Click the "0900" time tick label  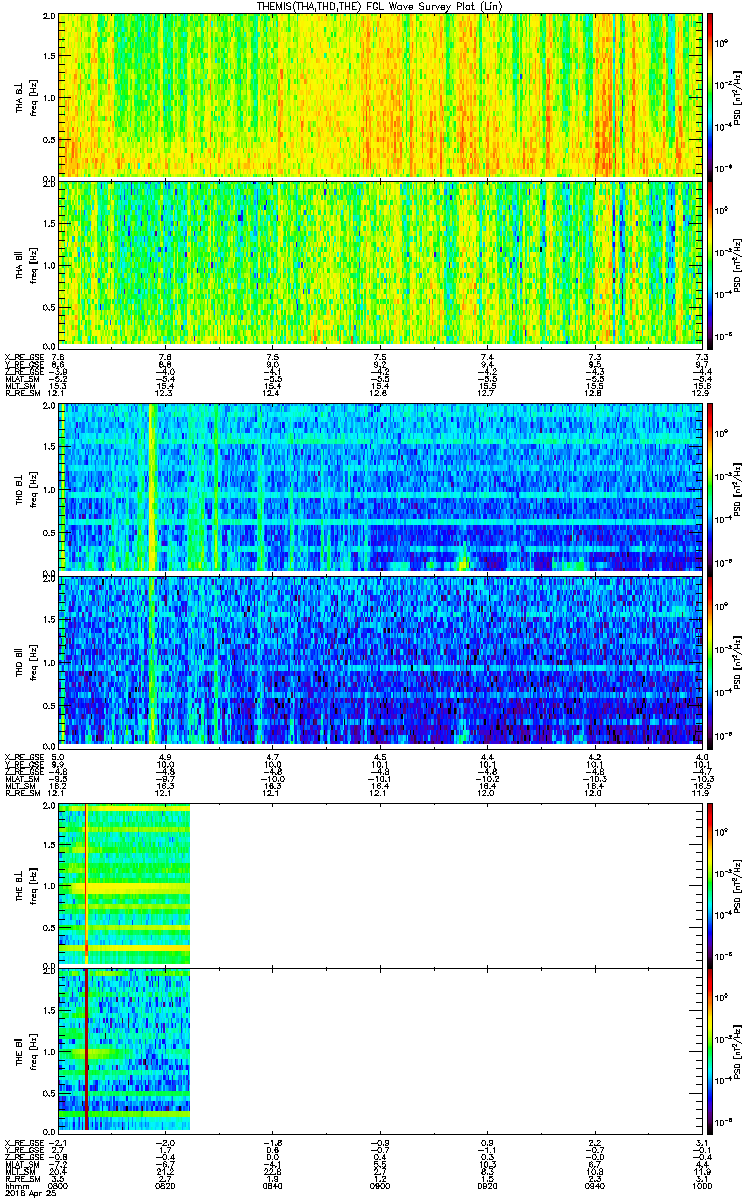381,1184
